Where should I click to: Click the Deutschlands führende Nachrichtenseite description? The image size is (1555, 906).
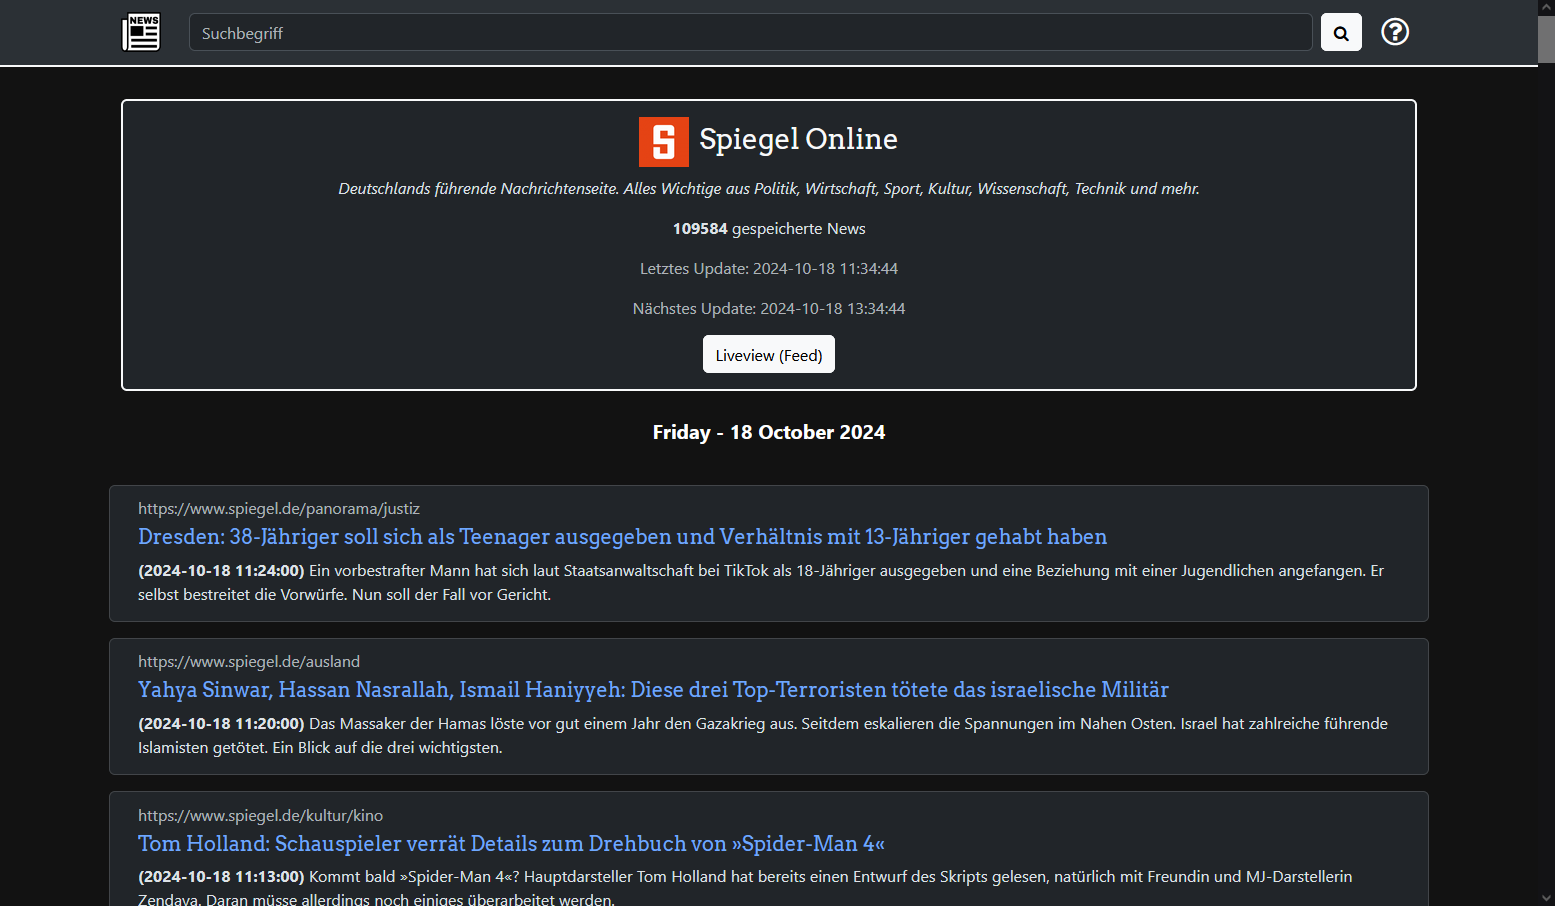point(769,188)
